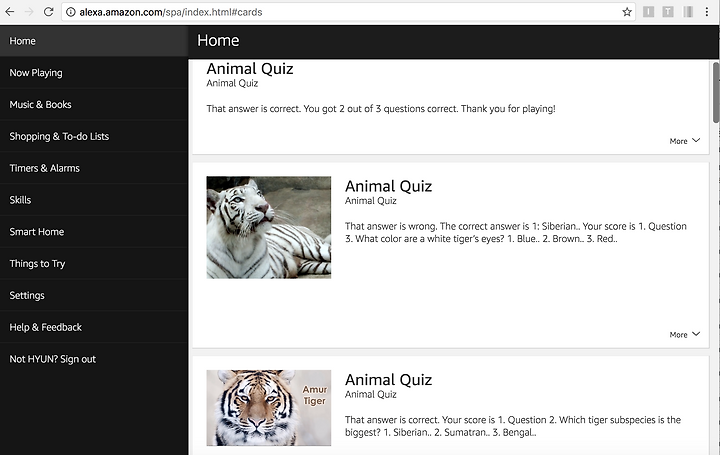Image resolution: width=720 pixels, height=455 pixels.
Task: Open the Skills section
Action: point(94,200)
